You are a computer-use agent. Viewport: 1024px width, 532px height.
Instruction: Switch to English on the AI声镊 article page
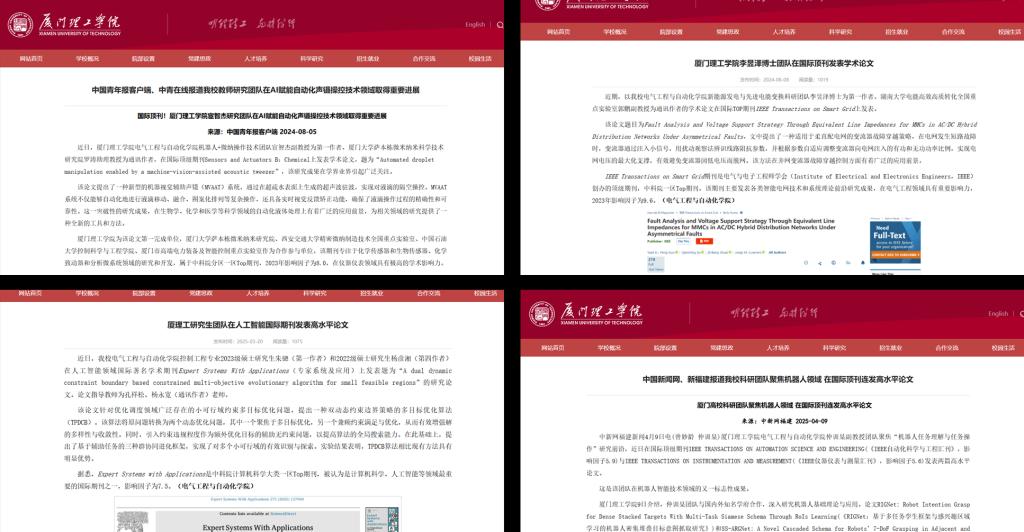475,25
